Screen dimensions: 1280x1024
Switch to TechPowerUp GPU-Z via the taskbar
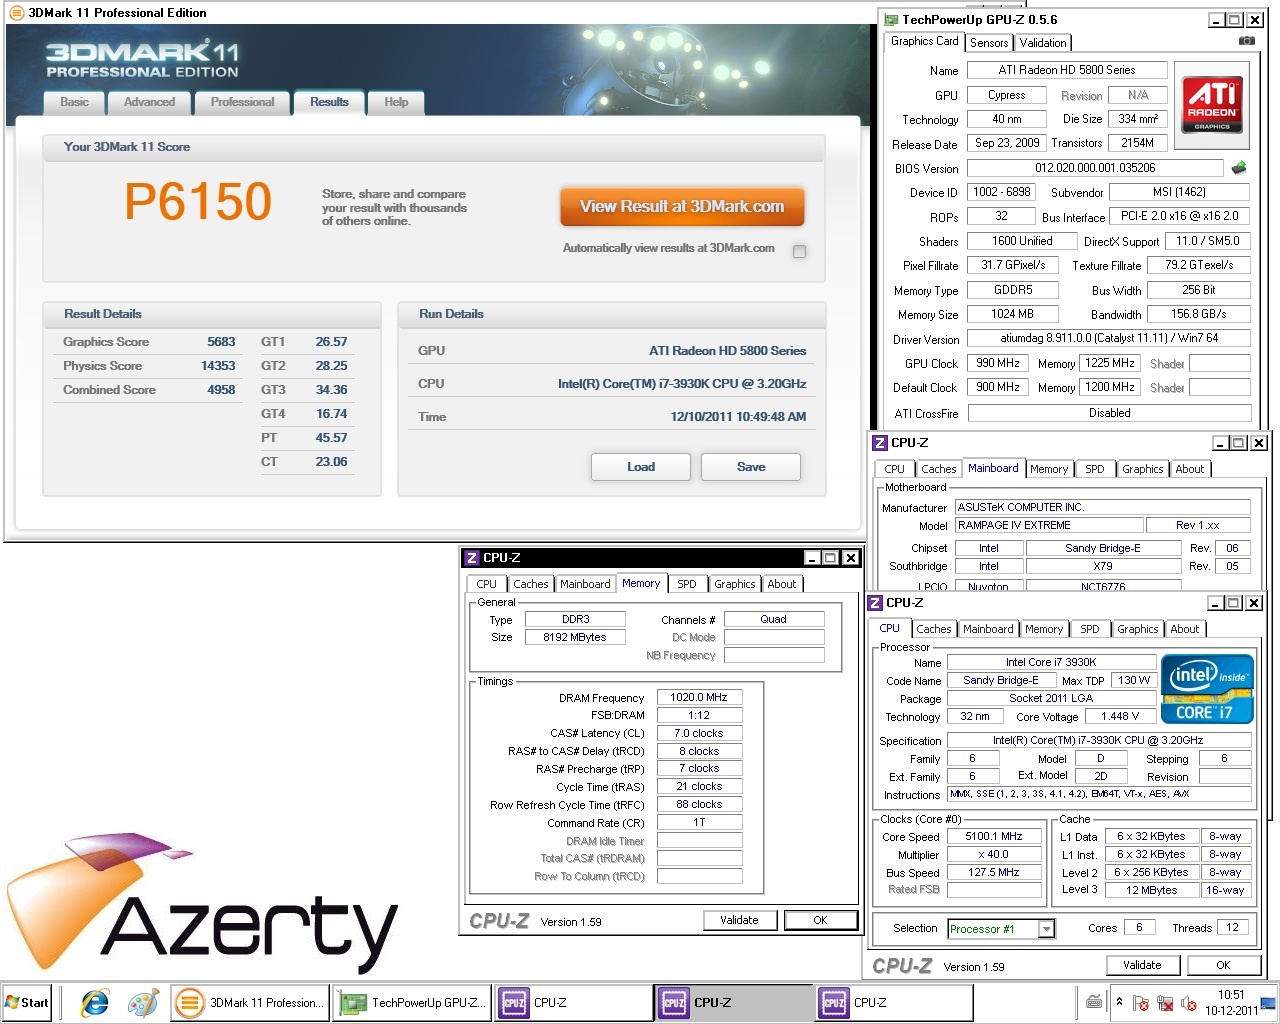click(413, 1003)
